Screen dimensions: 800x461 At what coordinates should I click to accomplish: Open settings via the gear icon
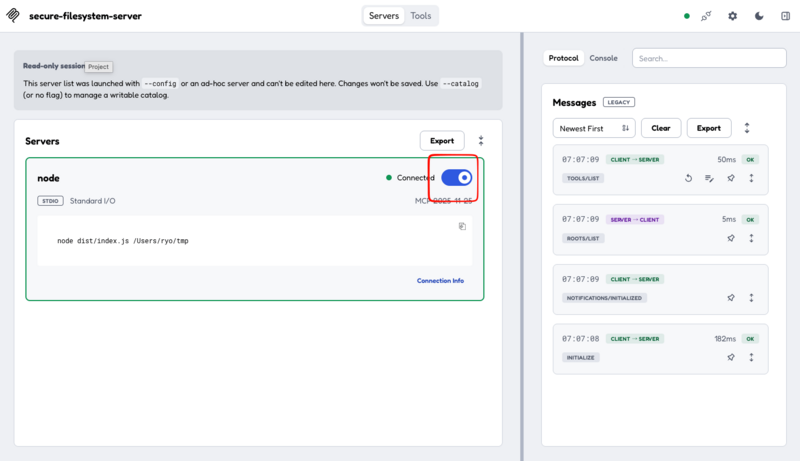pyautogui.click(x=733, y=16)
